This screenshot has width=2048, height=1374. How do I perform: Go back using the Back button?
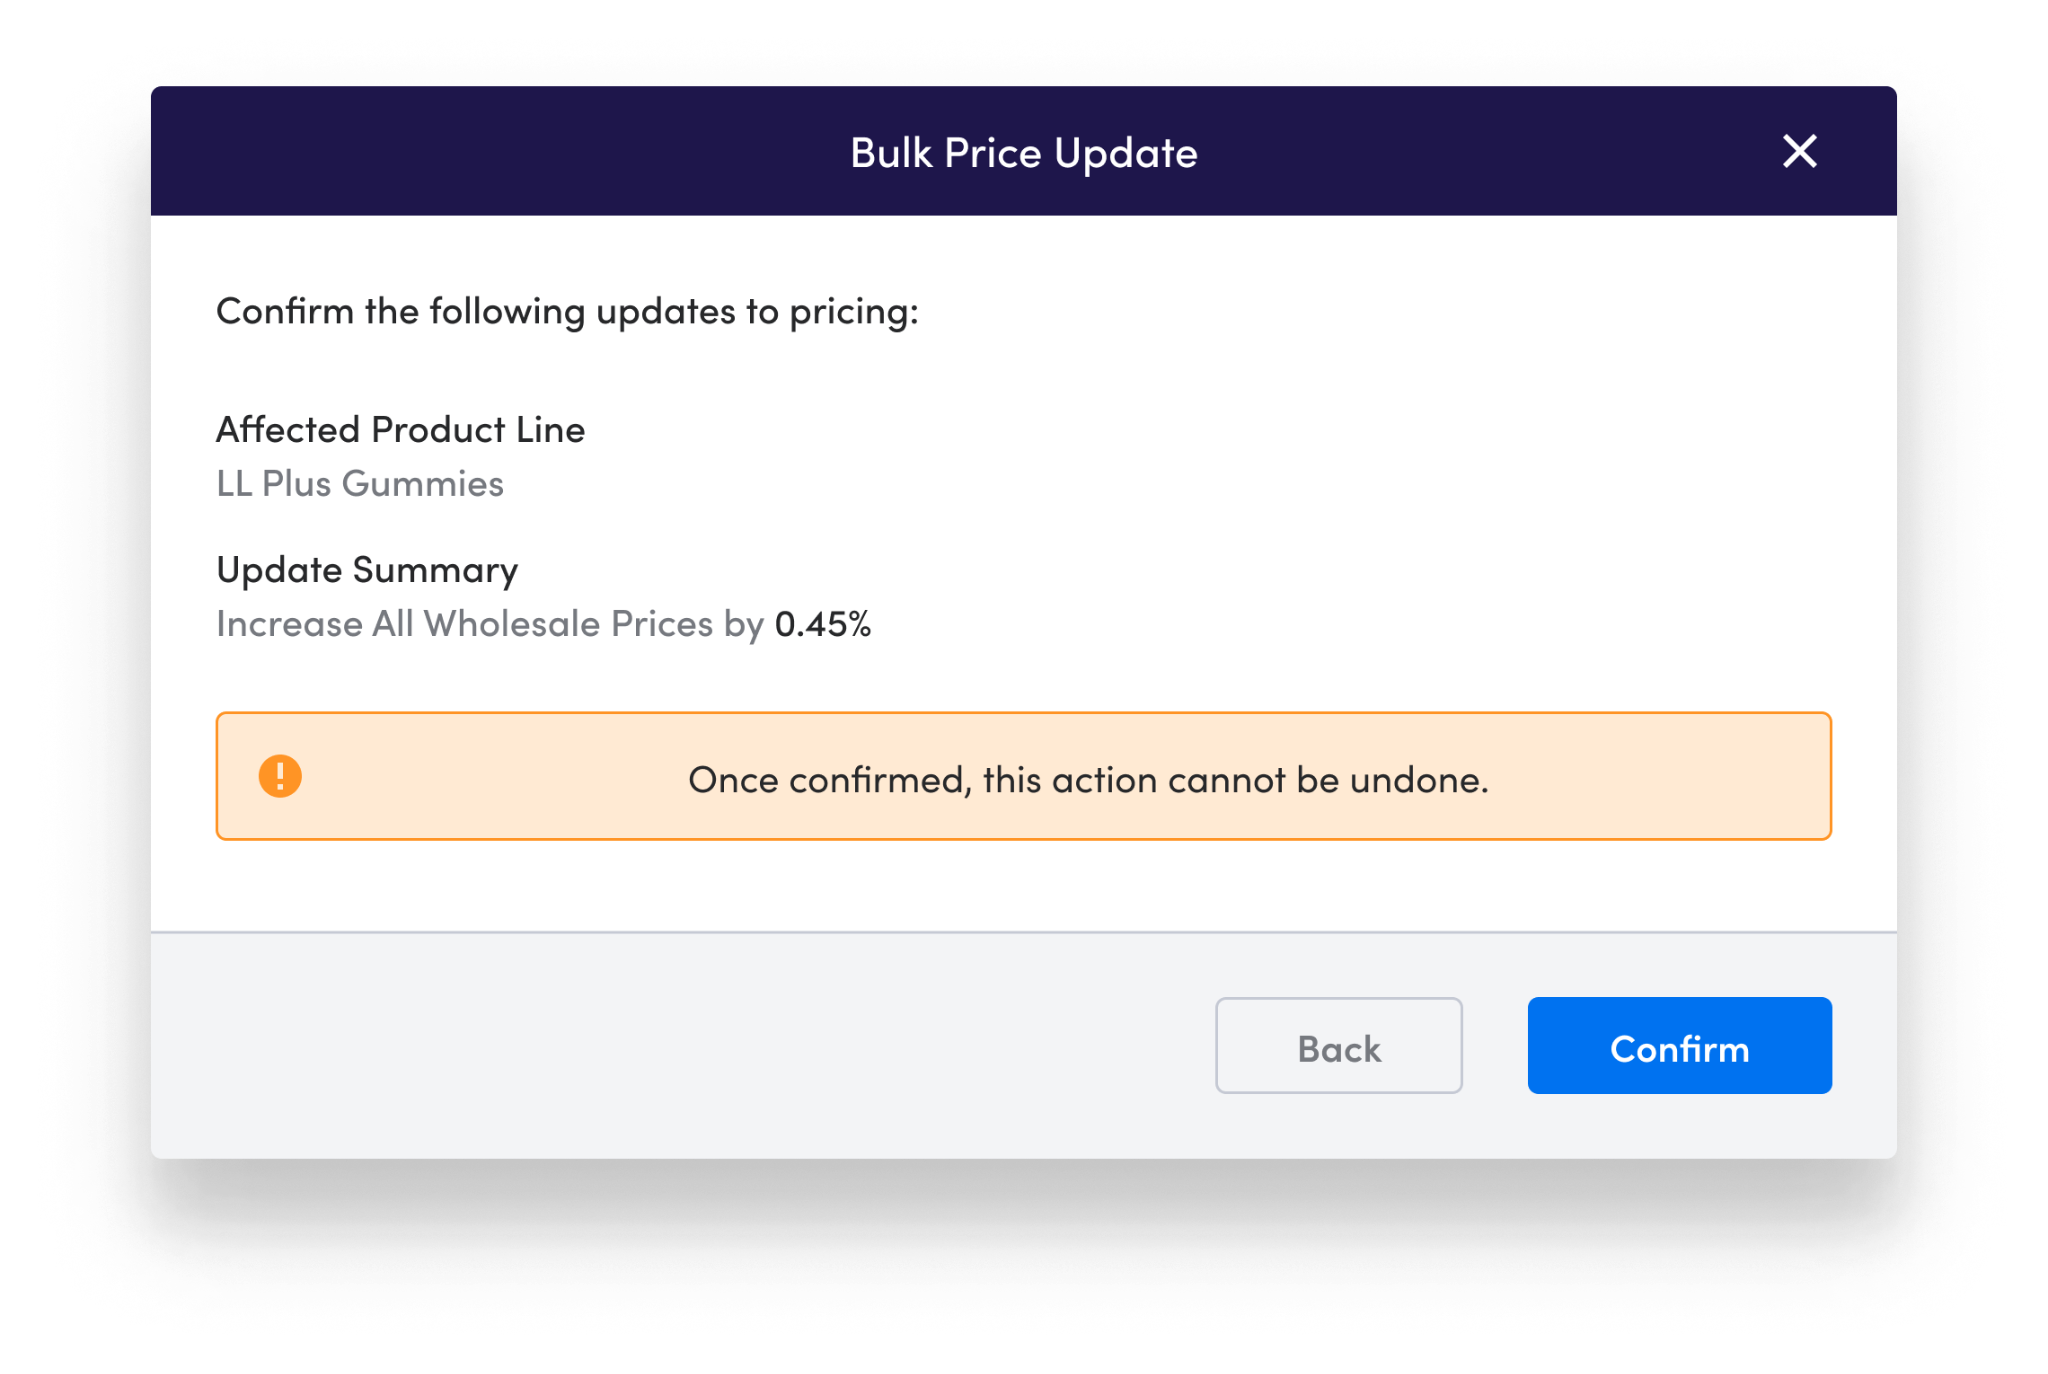(x=1338, y=1045)
